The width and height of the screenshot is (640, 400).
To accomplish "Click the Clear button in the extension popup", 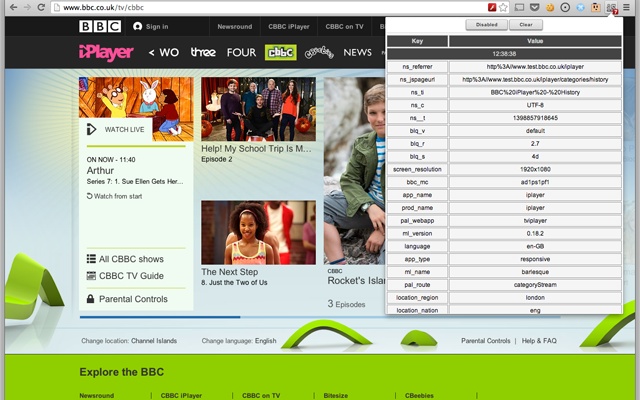I will [526, 25].
